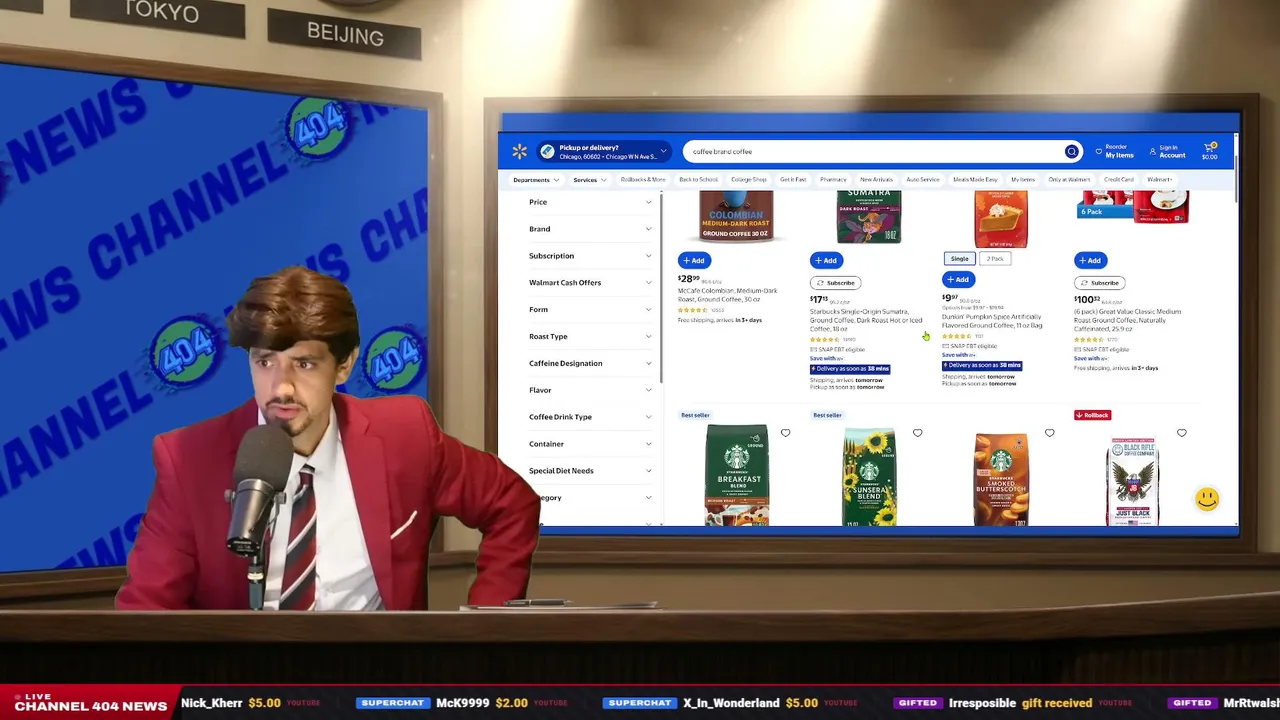Favorite the Starbucks Sunsera Blend heart
The width and height of the screenshot is (1280, 720).
tap(917, 433)
